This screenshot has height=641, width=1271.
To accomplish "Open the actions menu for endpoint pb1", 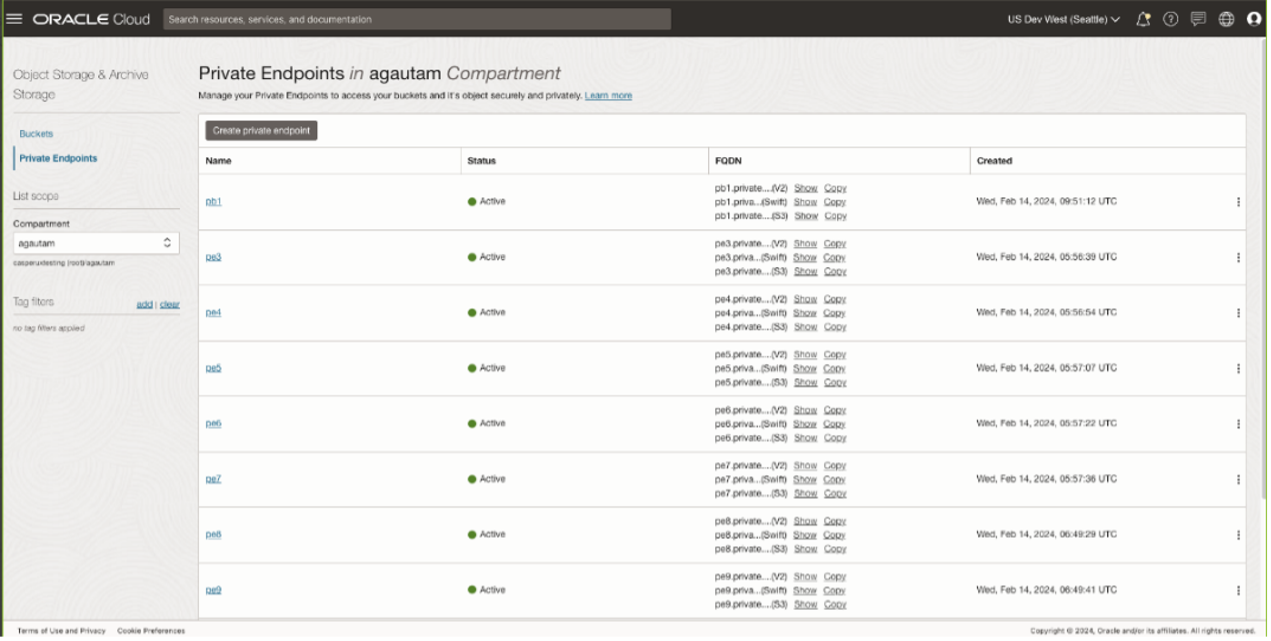I will pyautogui.click(x=1238, y=201).
